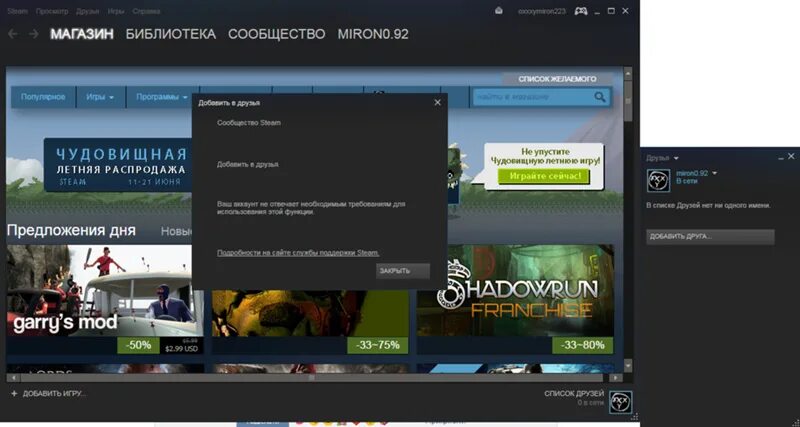Open the garry's mod deal thumbnail
800x427 pixels.
tap(105, 291)
